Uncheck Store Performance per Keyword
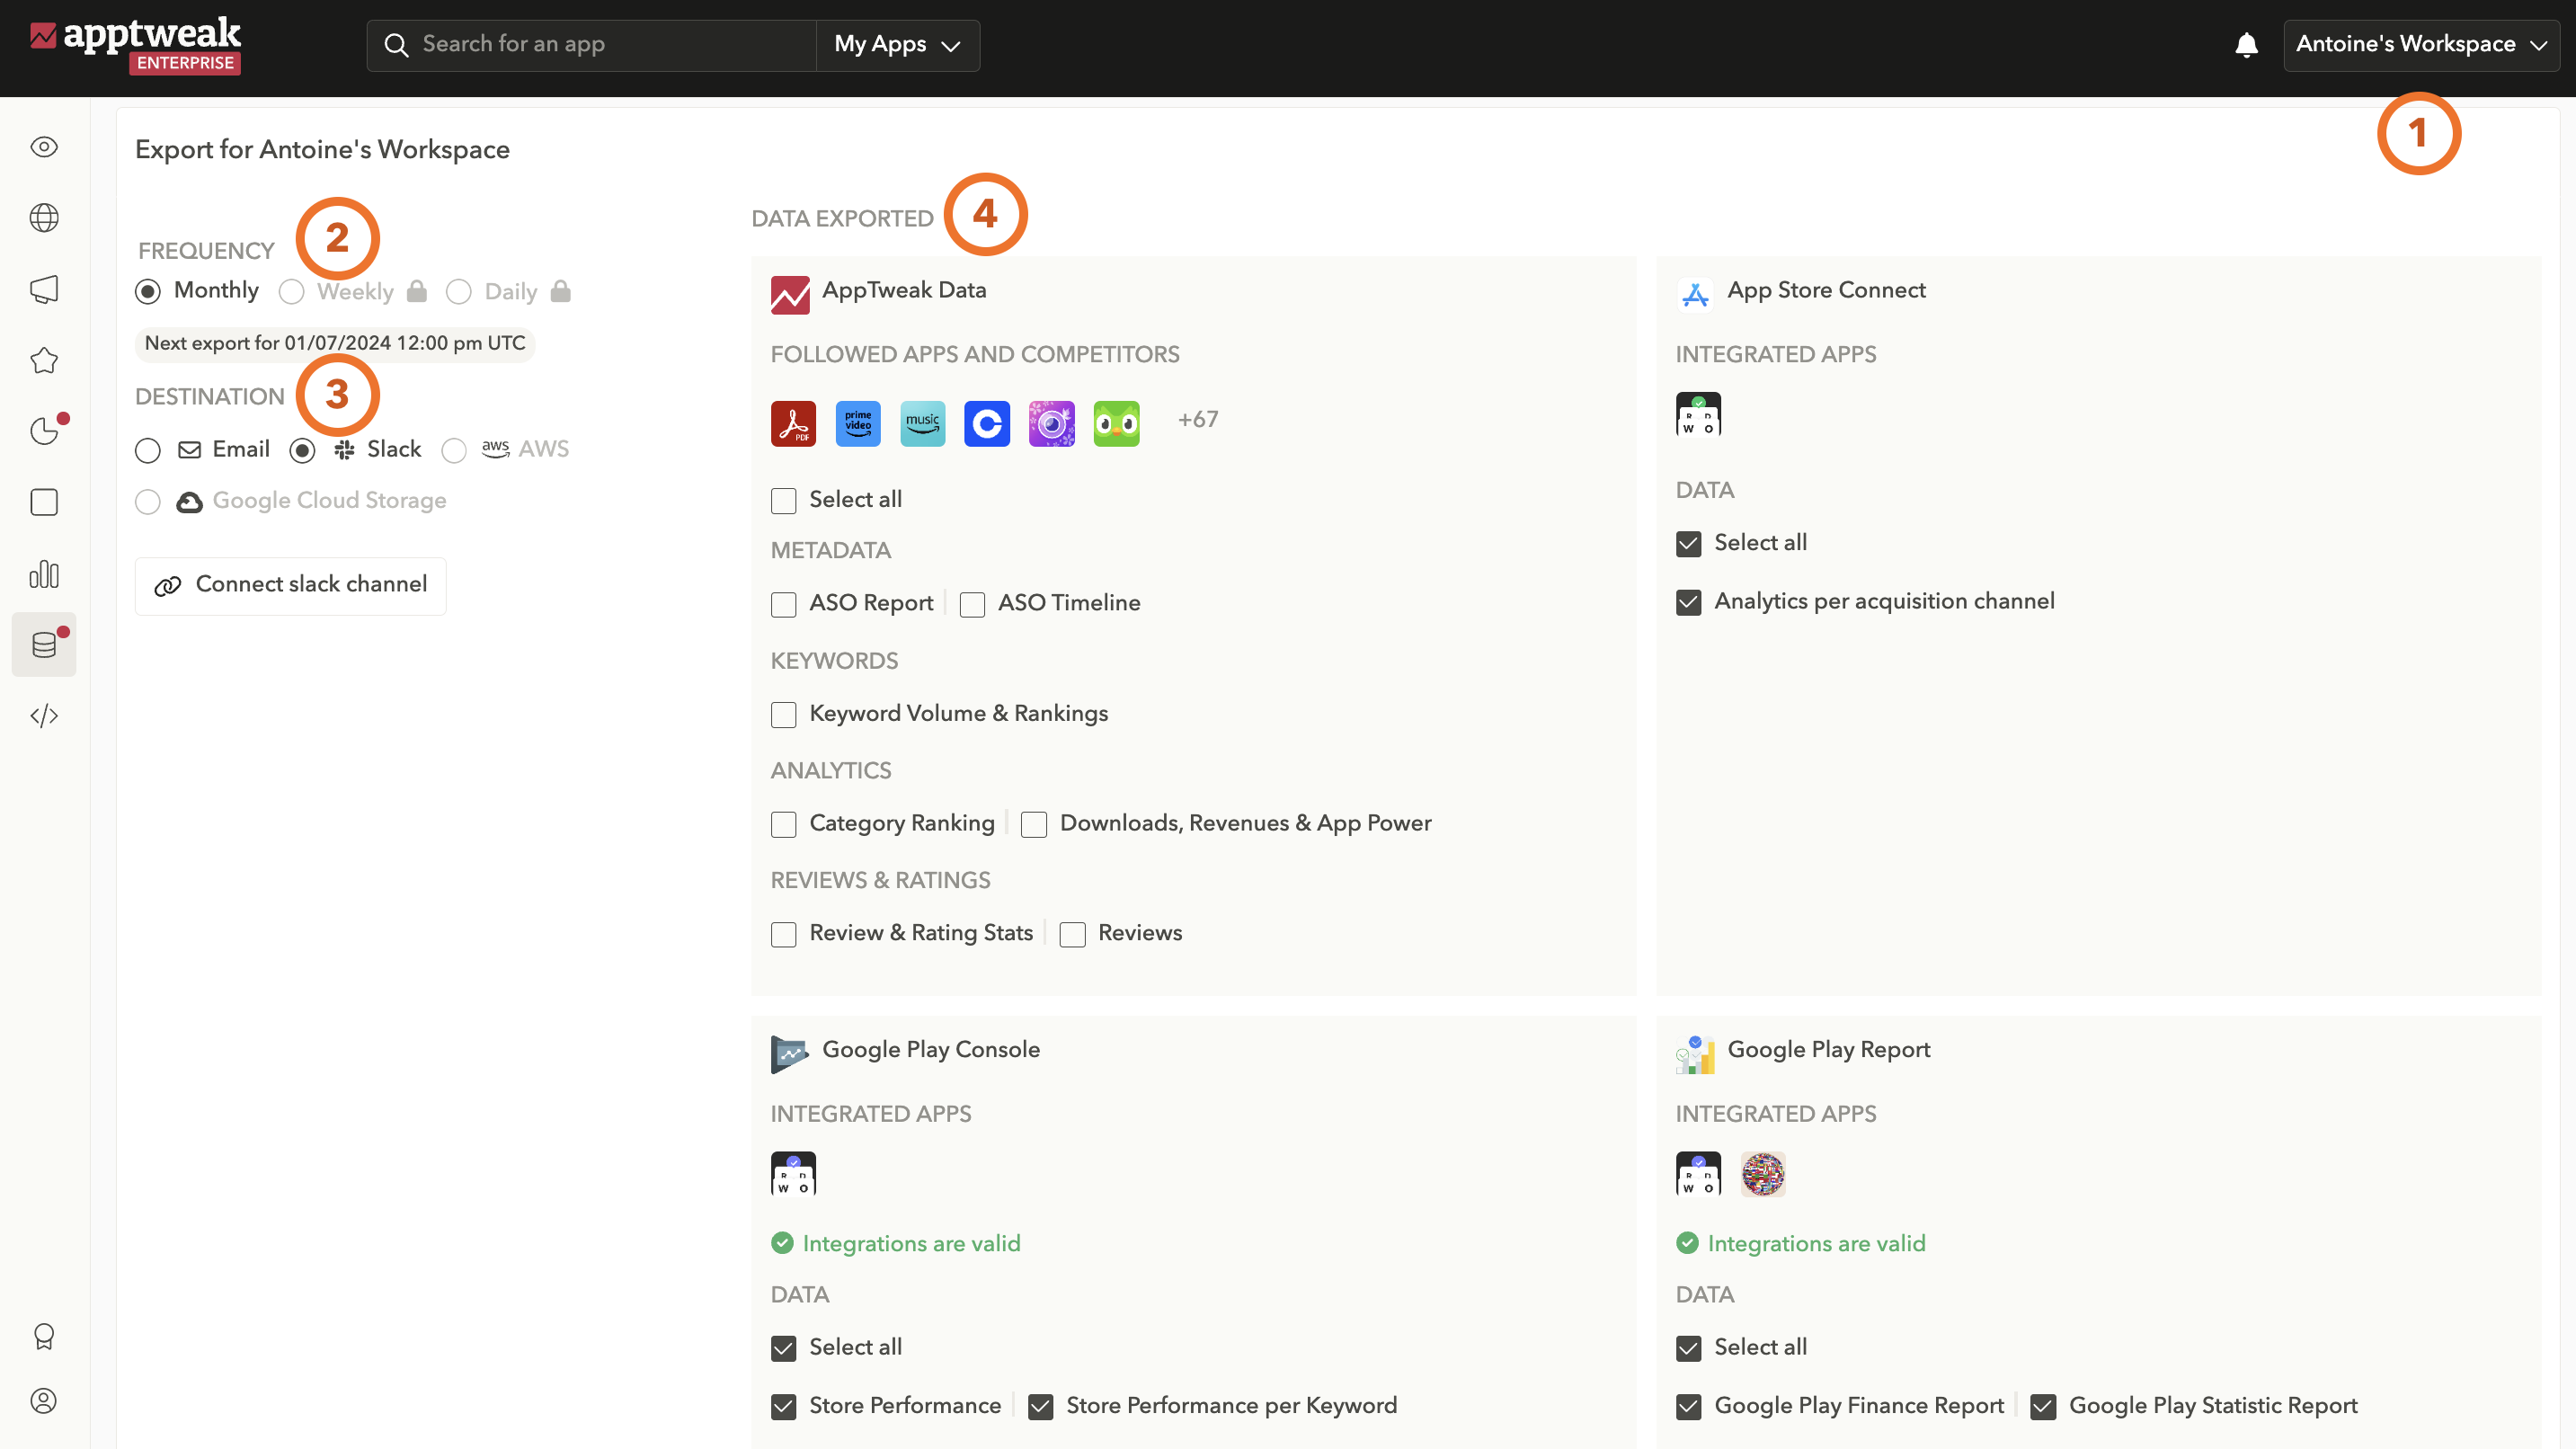The image size is (2576, 1449). click(1041, 1407)
